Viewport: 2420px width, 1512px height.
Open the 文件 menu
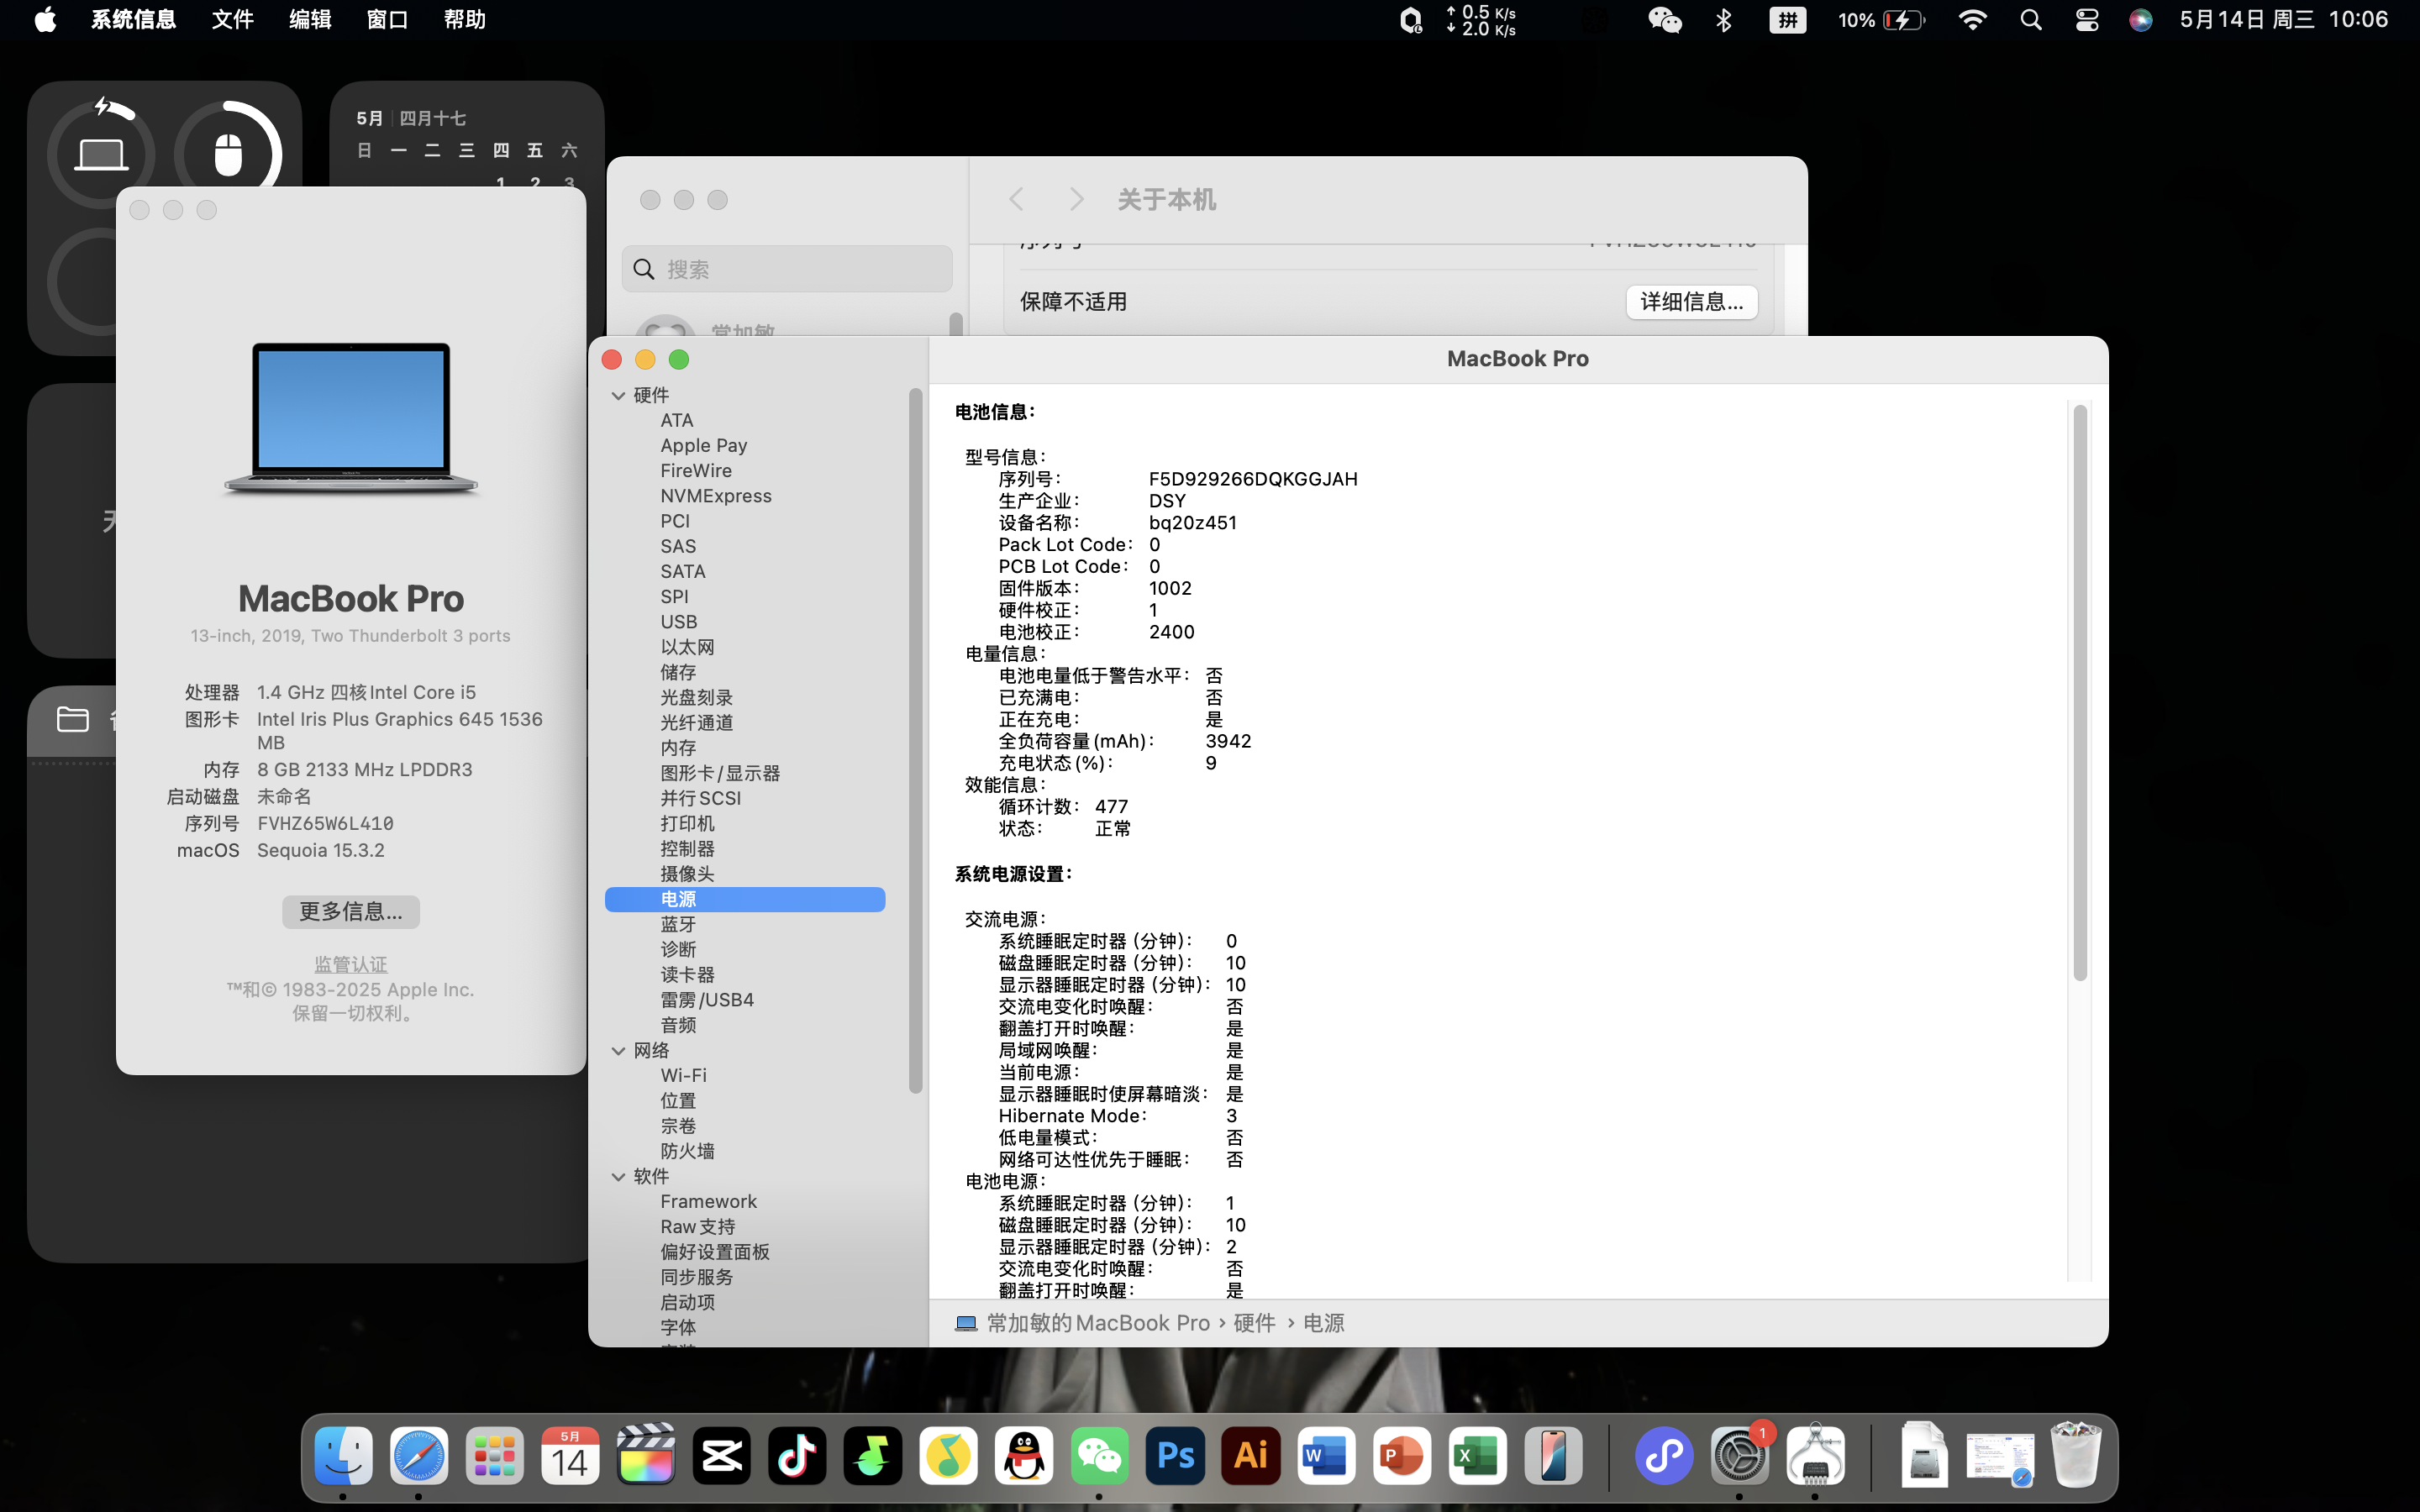coord(232,20)
